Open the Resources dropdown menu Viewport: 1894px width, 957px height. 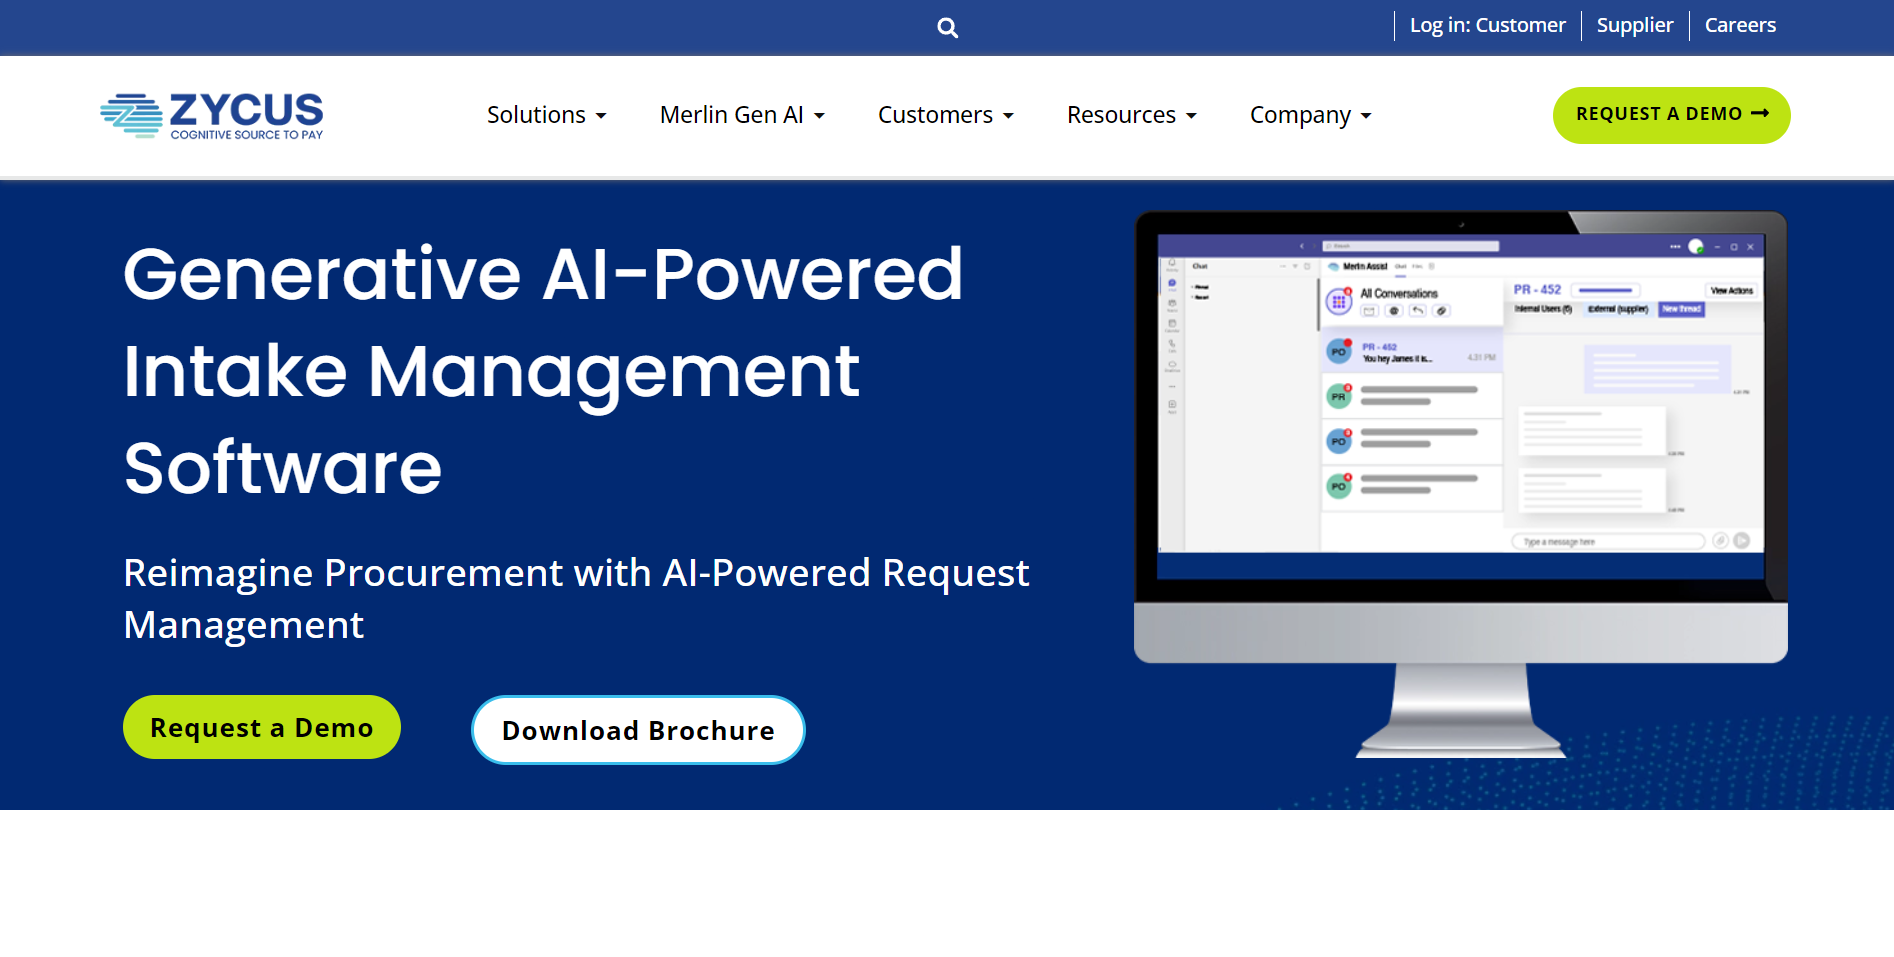coord(1132,115)
